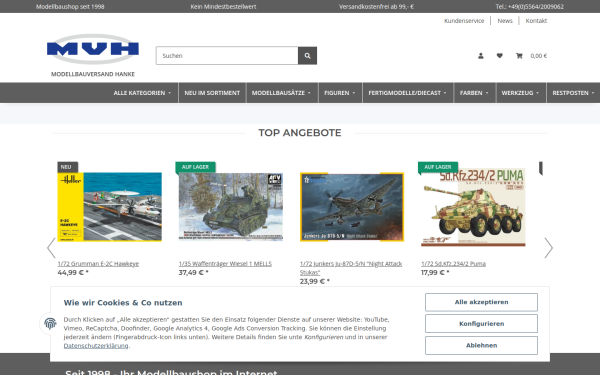Screen dimensions: 600x375
Task: Click the MVH Modellbauversand Hanke logo
Action: pyautogui.click(x=93, y=55)
